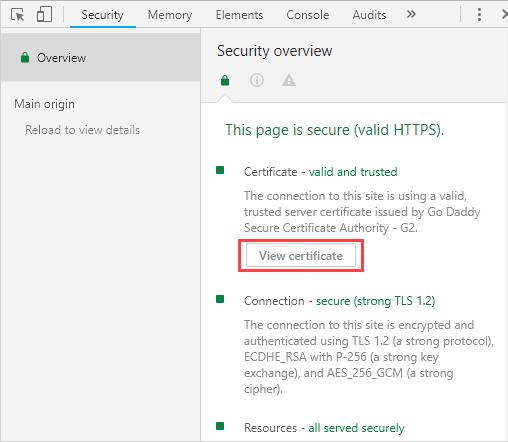Activate the inspect element picker icon
This screenshot has width=508, height=442.
(x=17, y=15)
